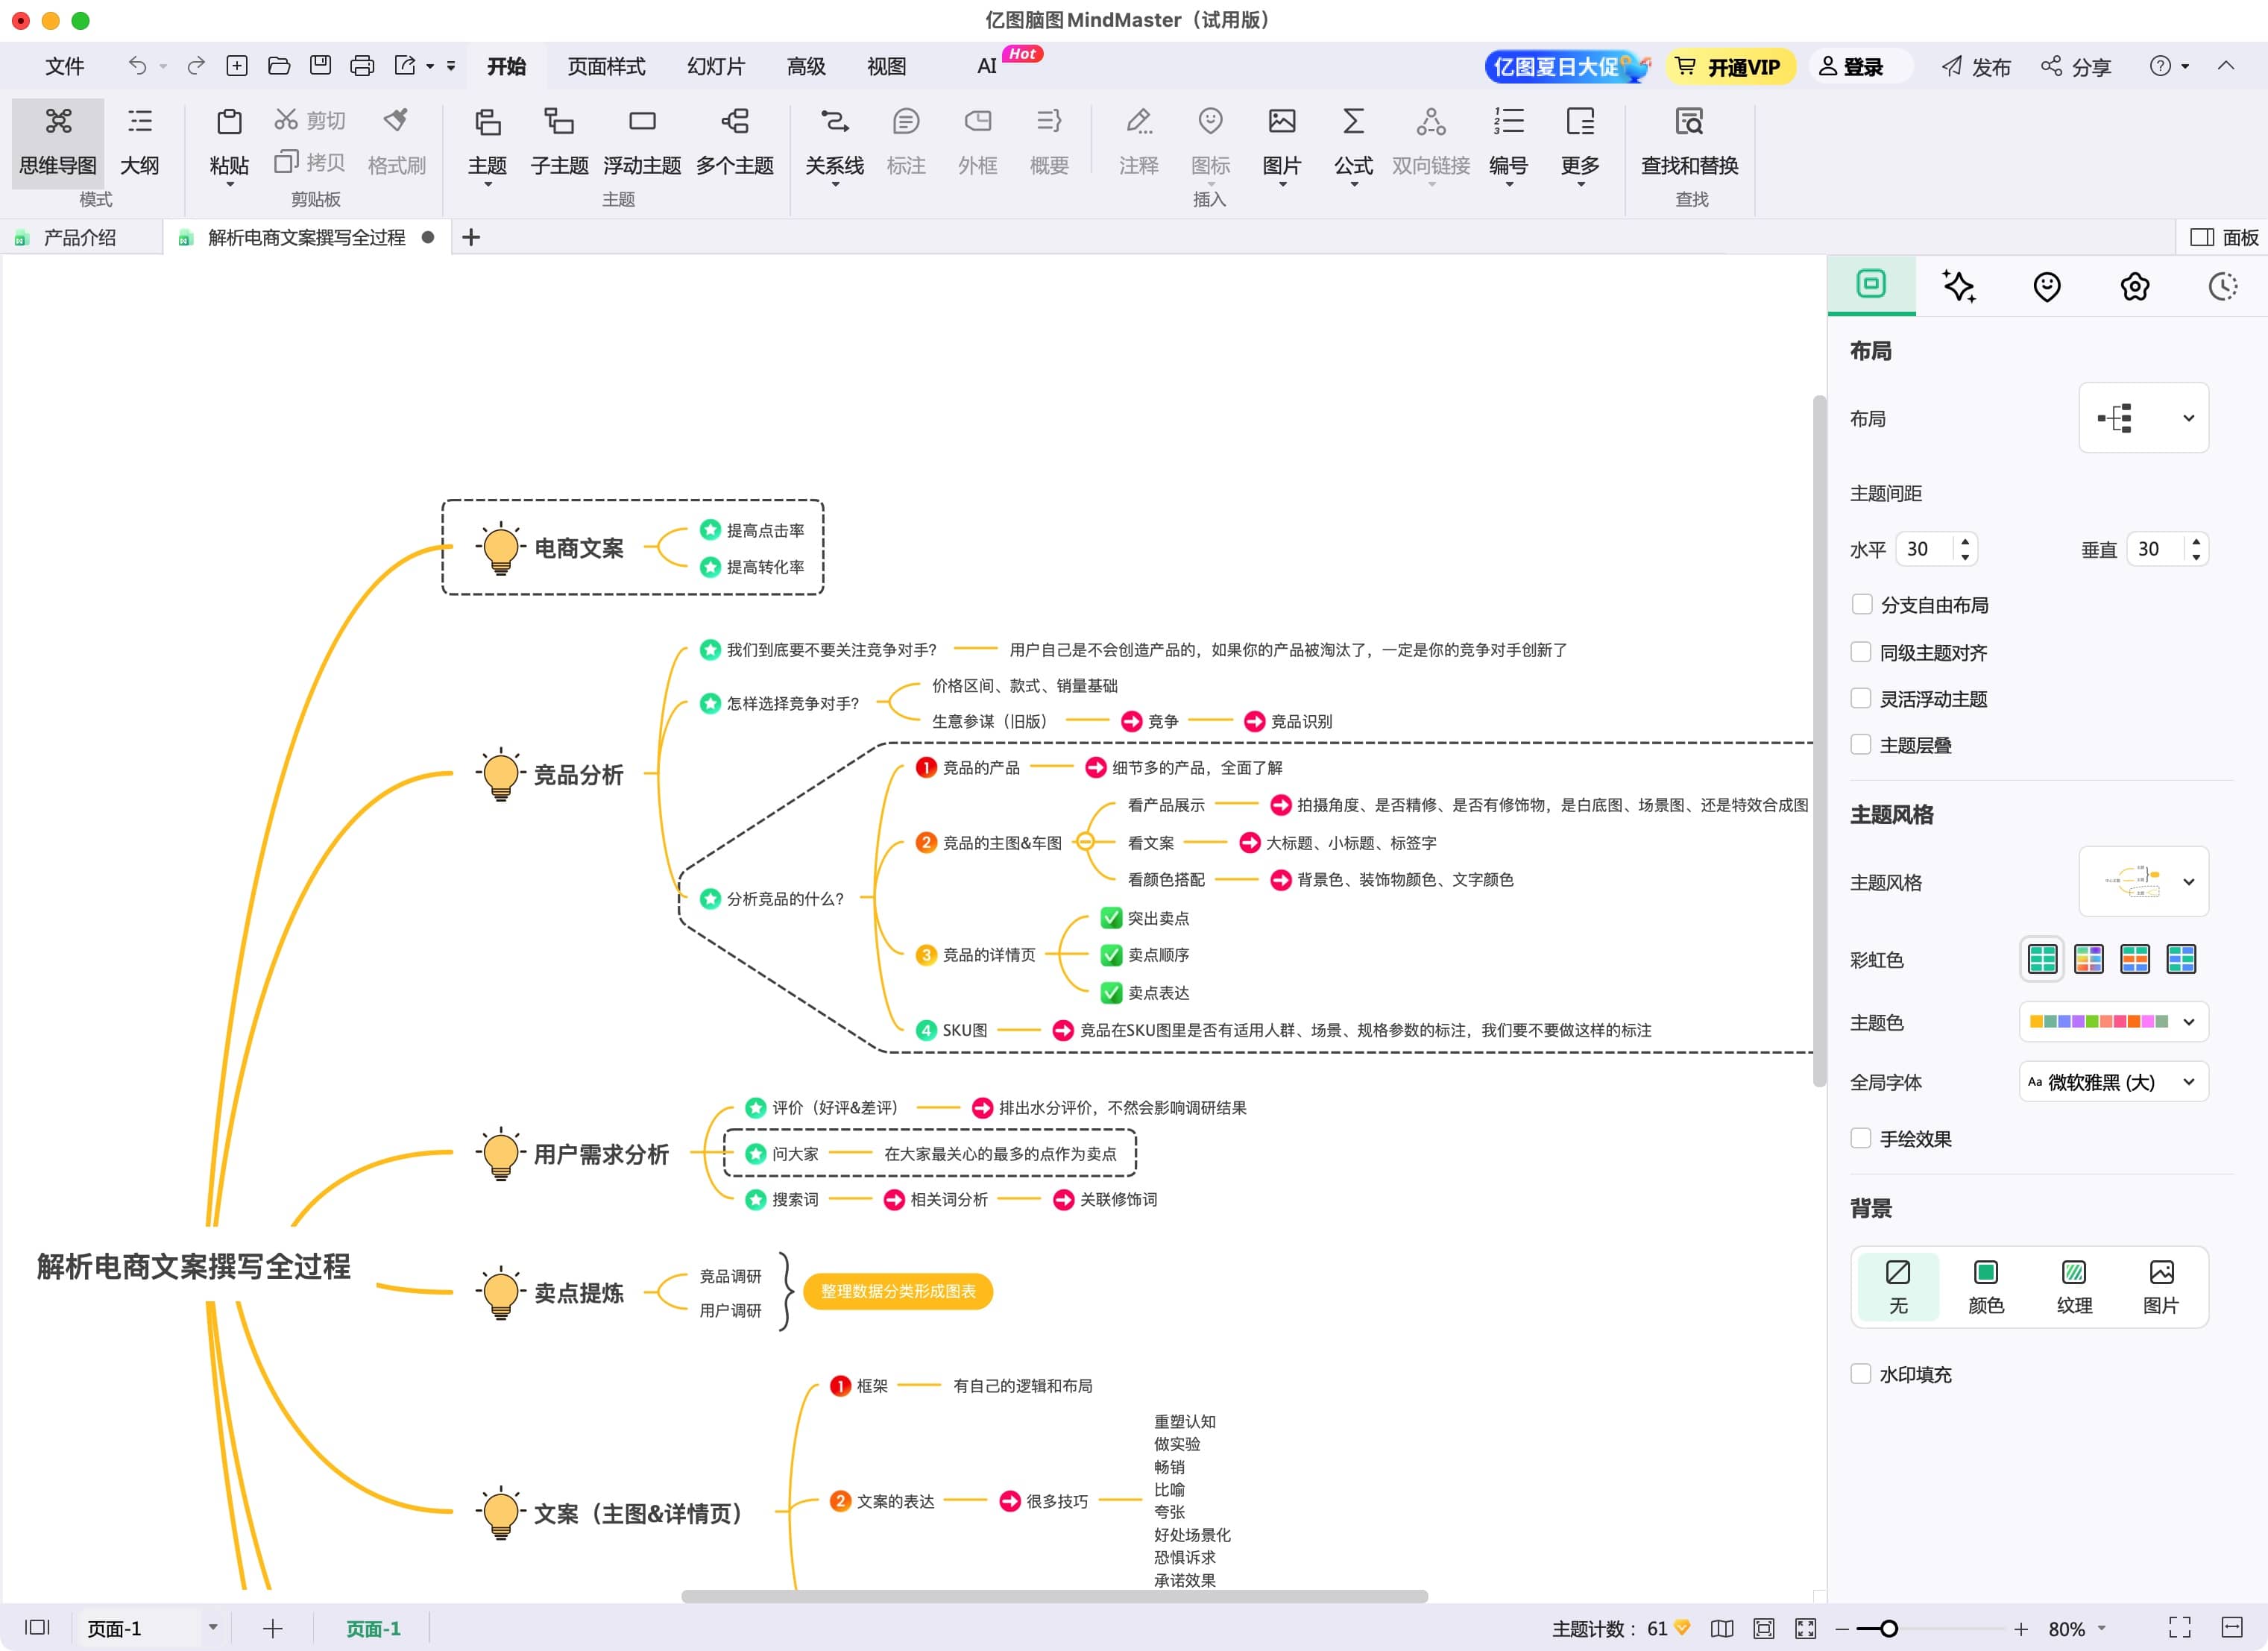Insert a Floating Topic (浮动主题)
This screenshot has height=1651, width=2268.
(x=642, y=142)
